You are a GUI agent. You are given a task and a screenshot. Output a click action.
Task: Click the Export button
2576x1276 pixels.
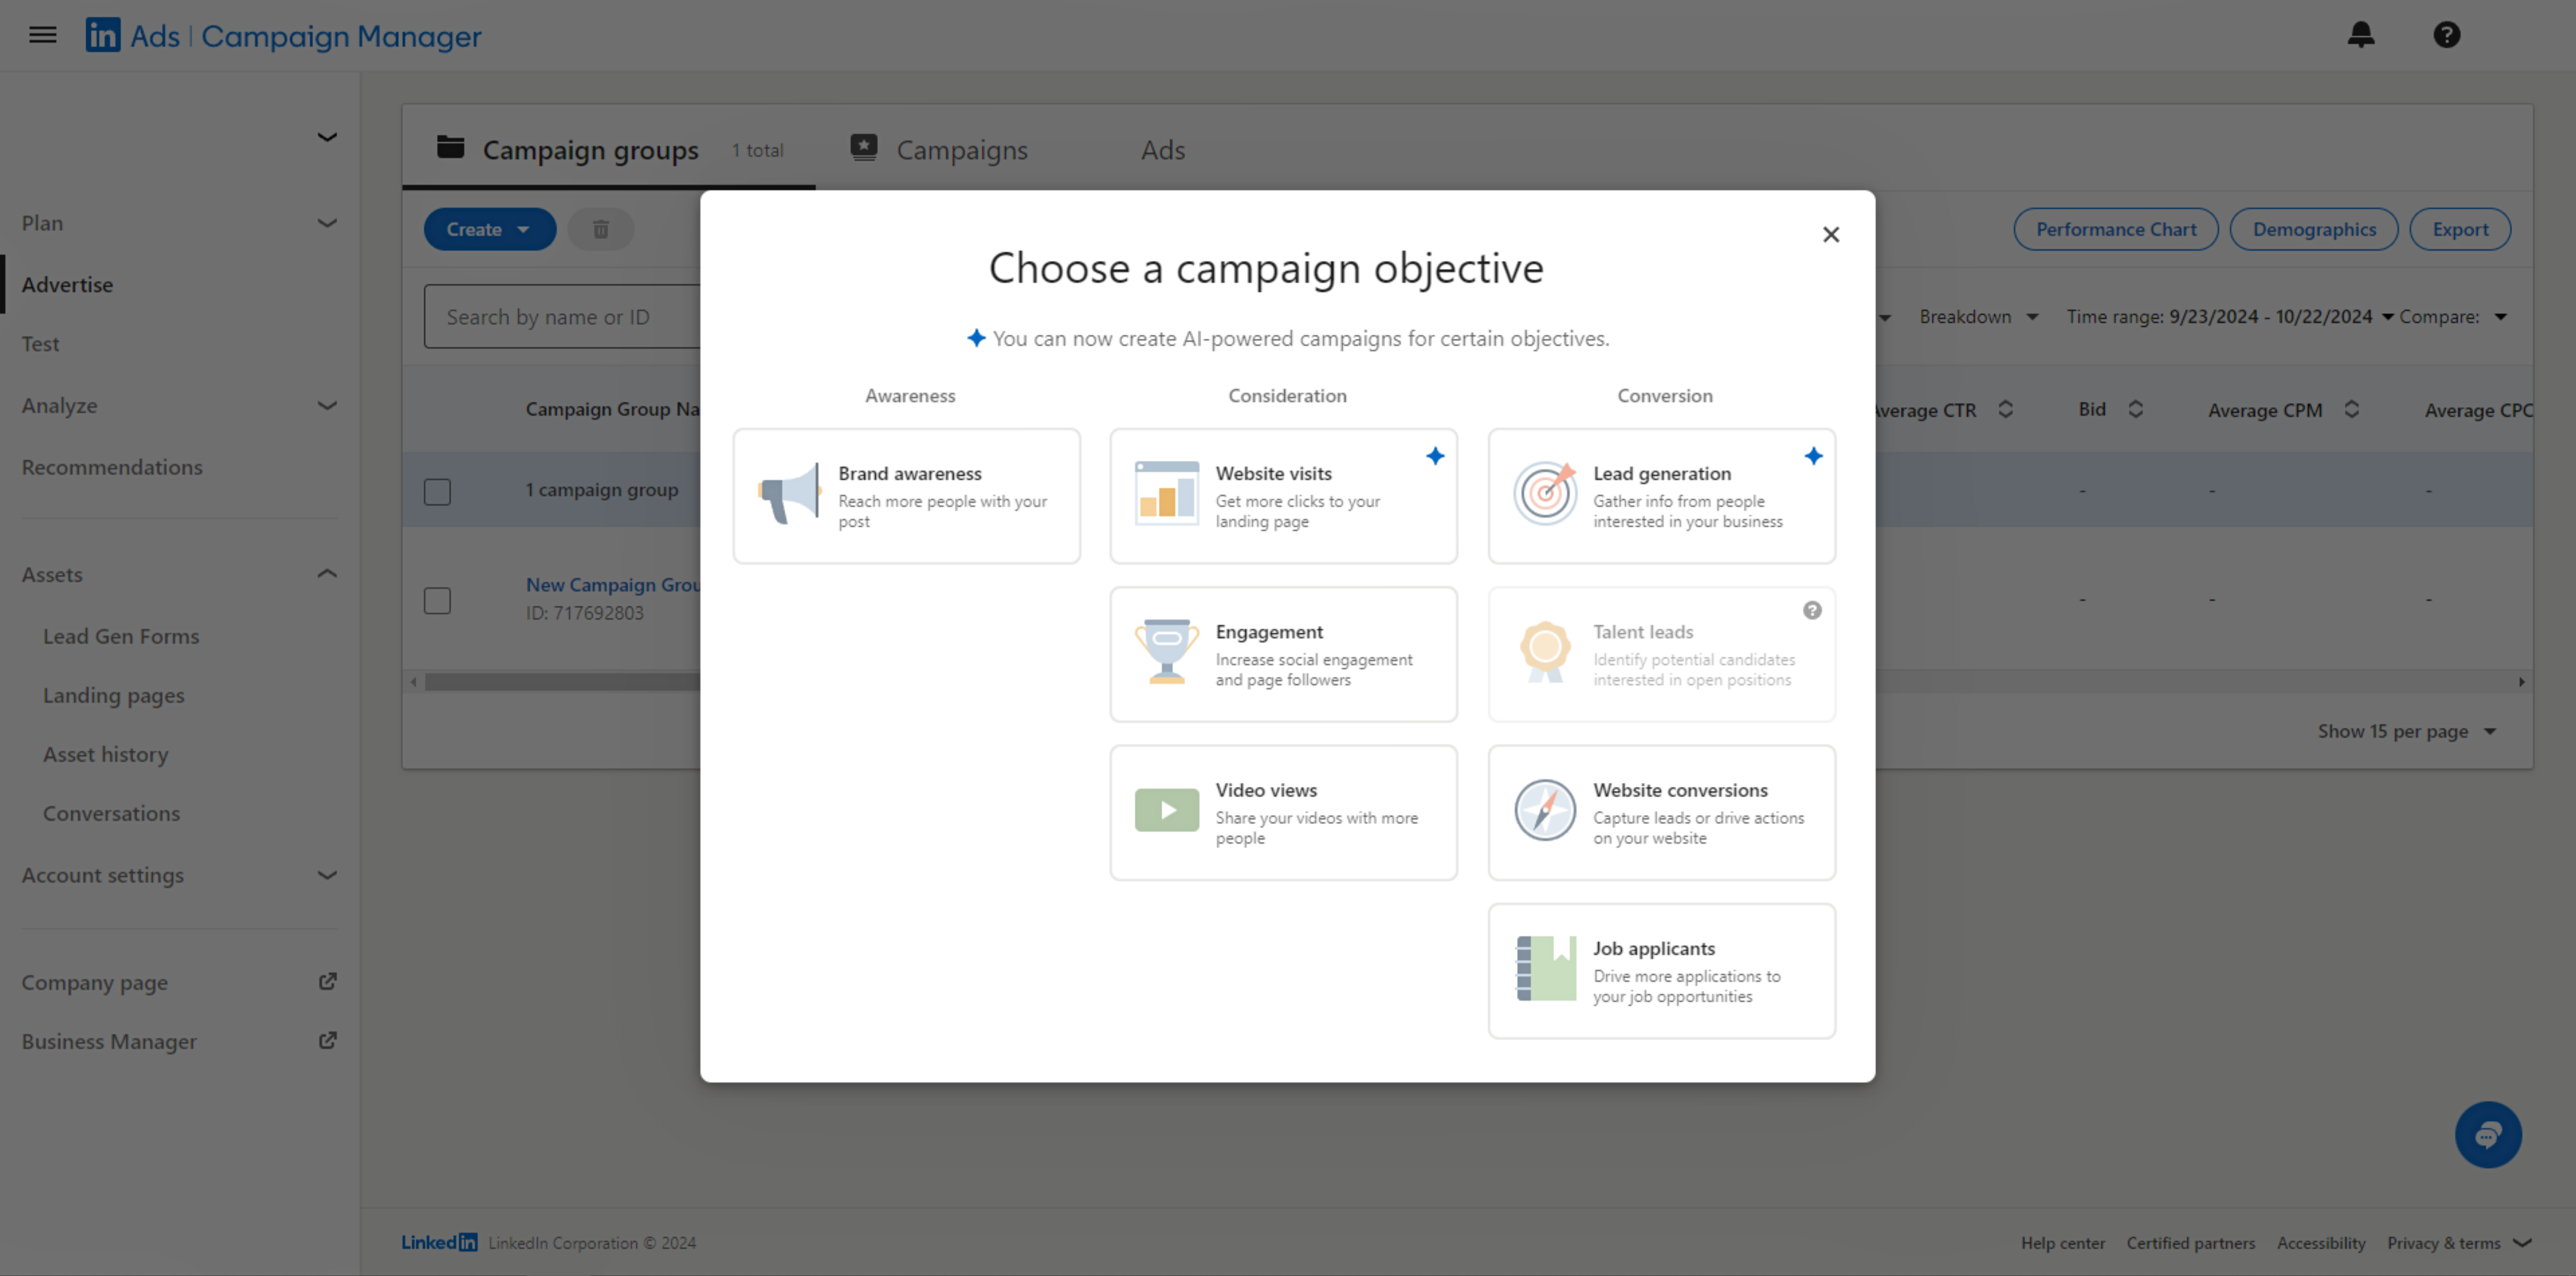pos(2460,229)
